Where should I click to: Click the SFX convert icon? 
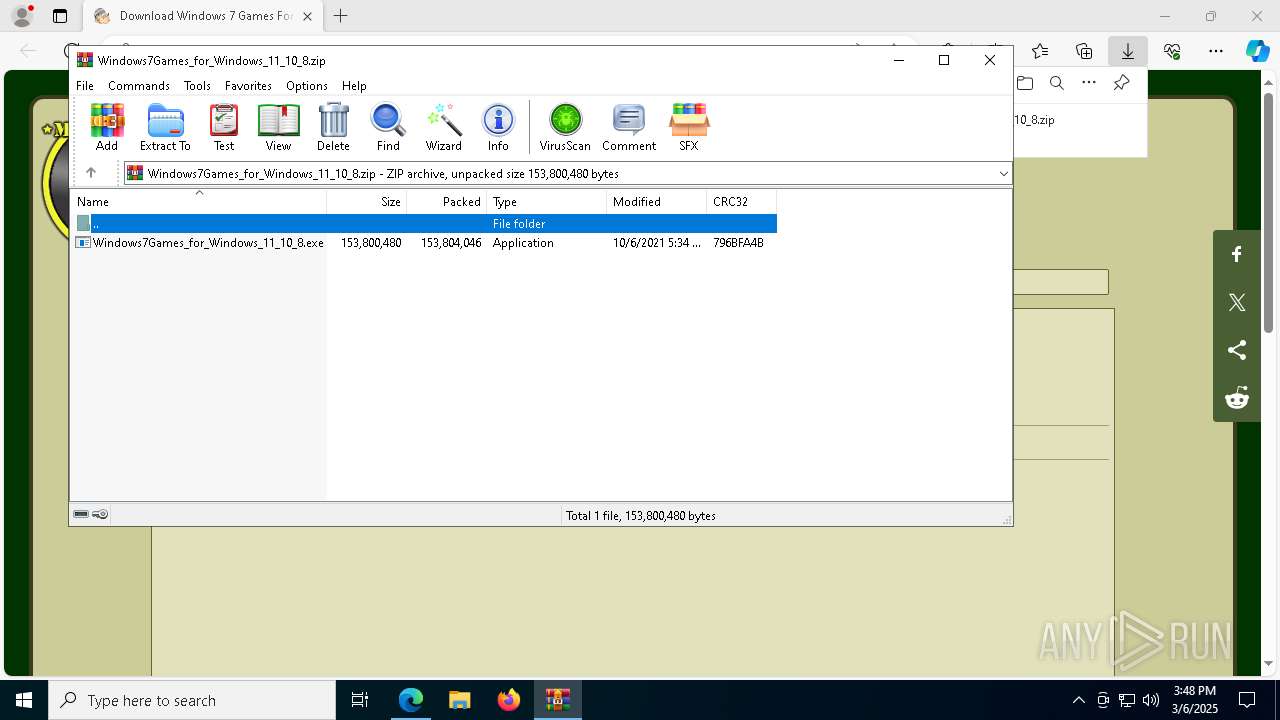click(x=689, y=127)
